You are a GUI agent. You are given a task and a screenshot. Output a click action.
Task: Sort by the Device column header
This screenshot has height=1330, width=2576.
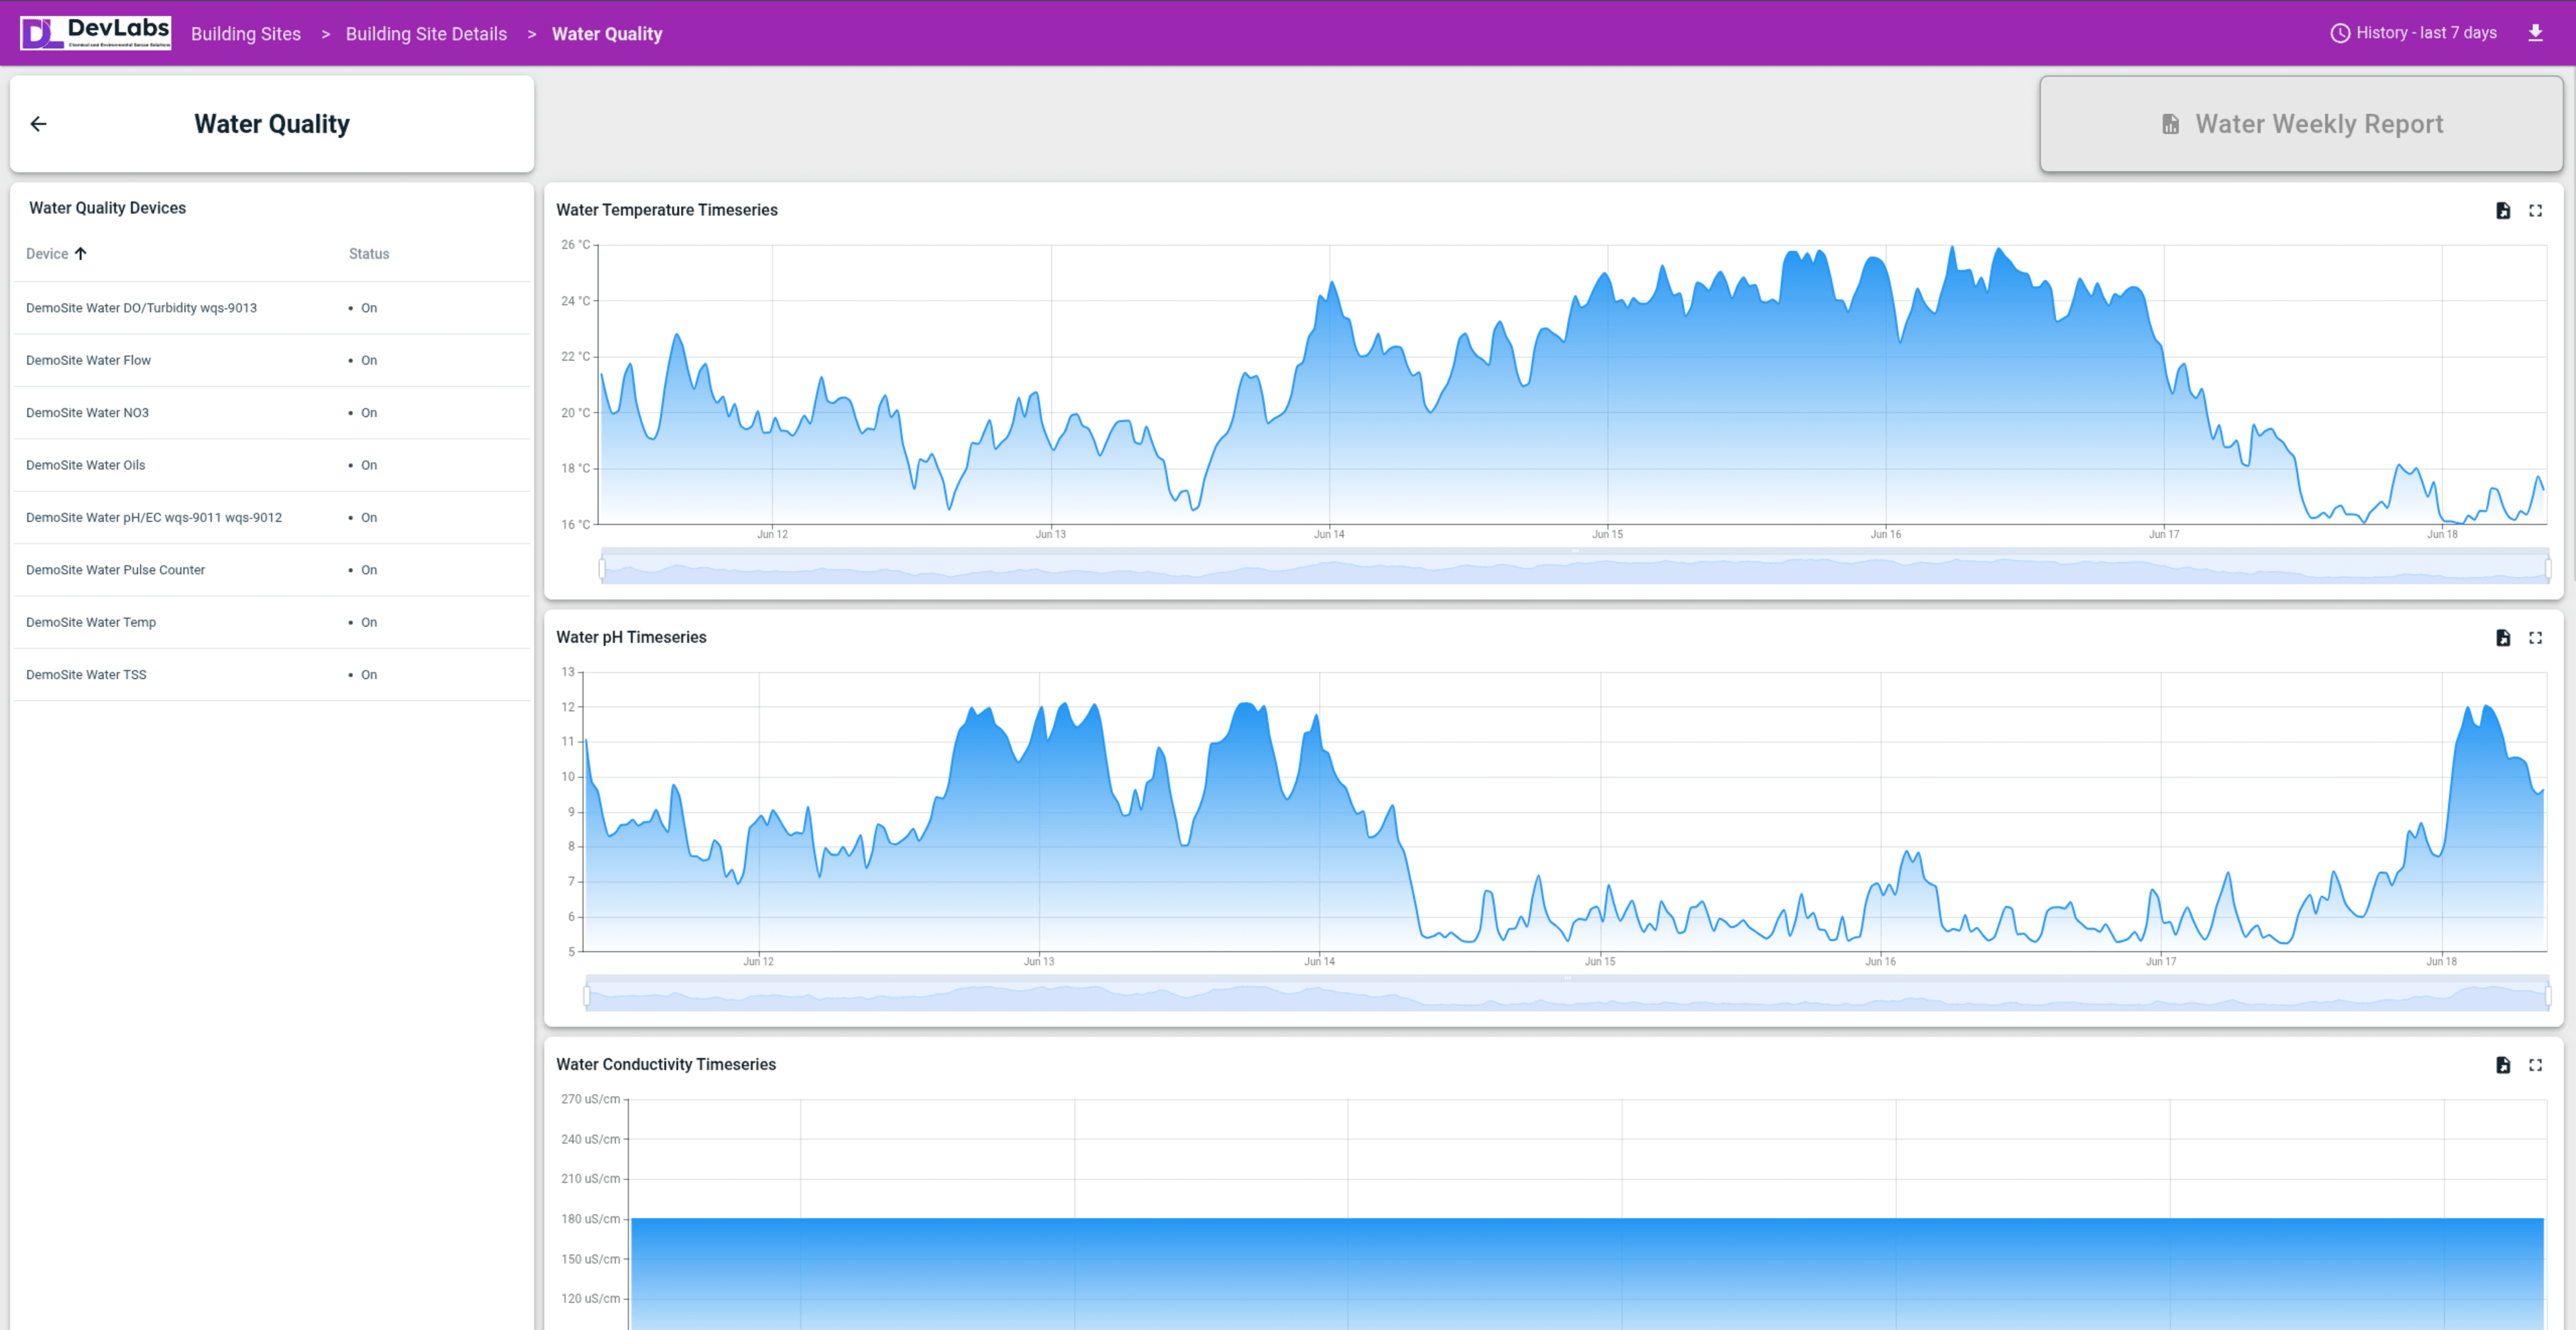point(47,254)
